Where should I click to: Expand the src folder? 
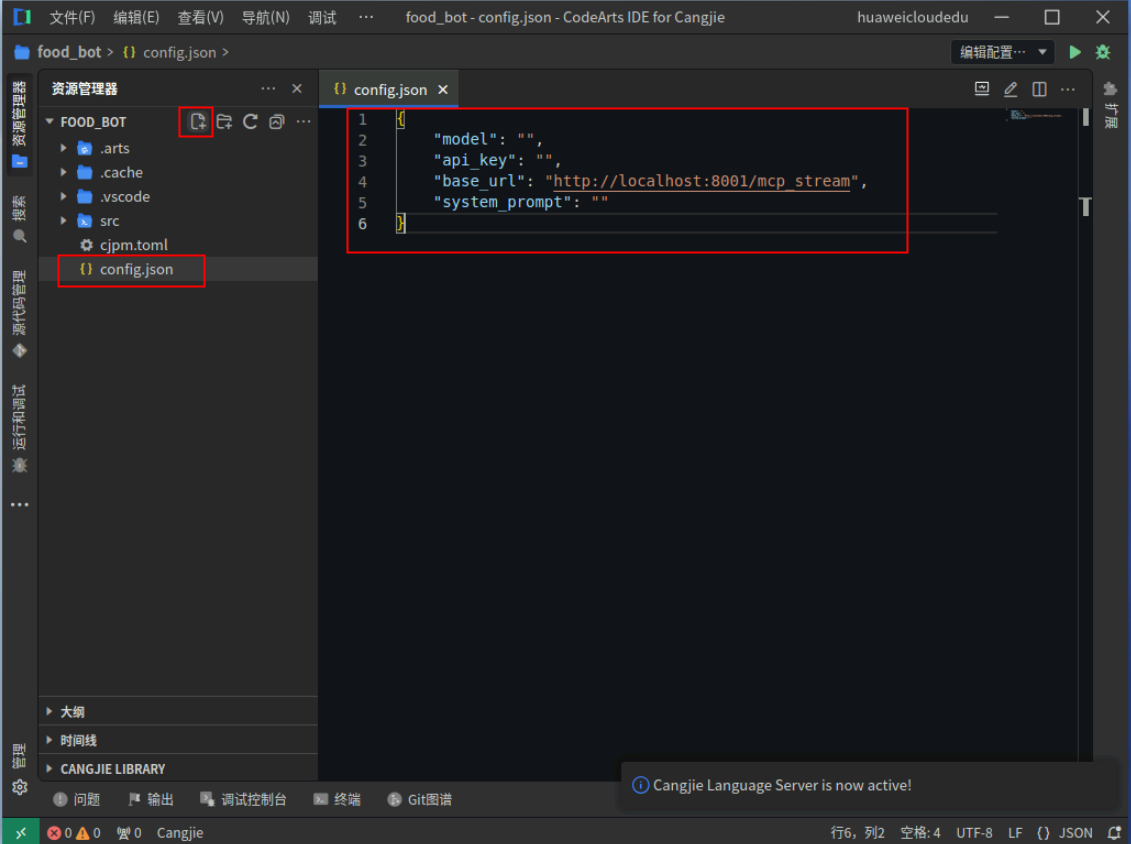pos(63,221)
